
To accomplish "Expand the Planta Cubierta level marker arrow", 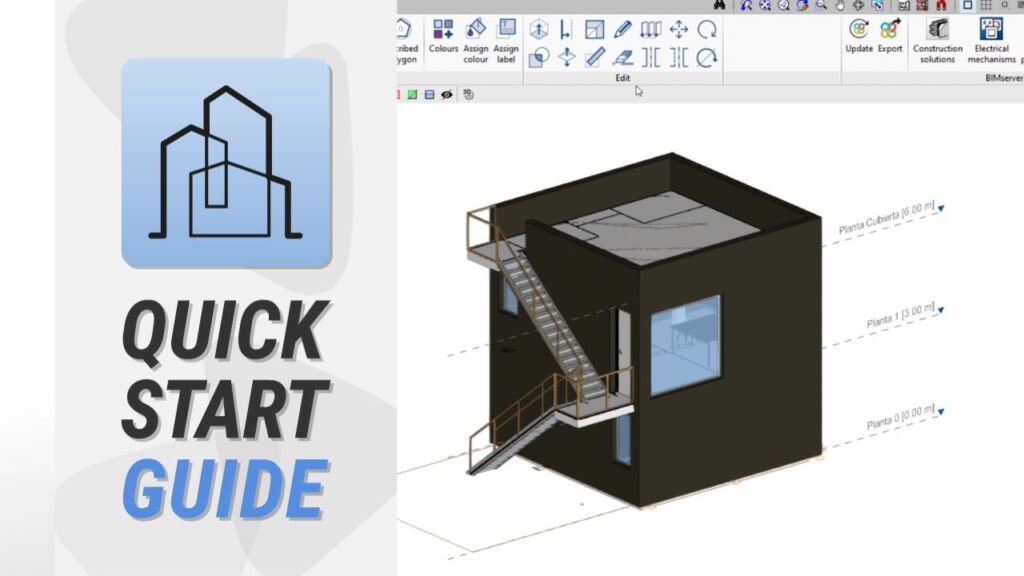I will point(941,209).
